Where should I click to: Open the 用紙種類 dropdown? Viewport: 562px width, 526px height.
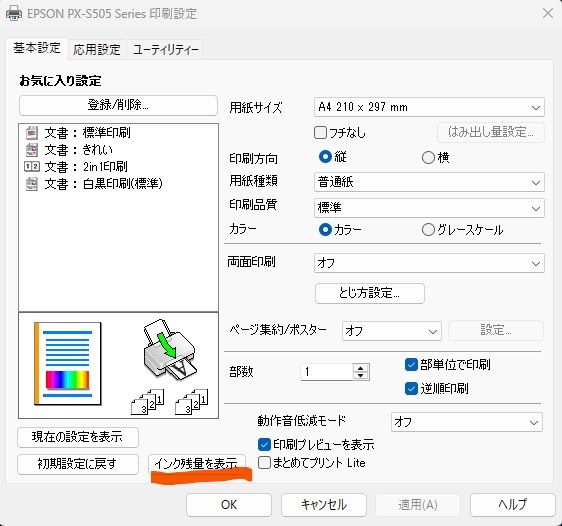429,182
